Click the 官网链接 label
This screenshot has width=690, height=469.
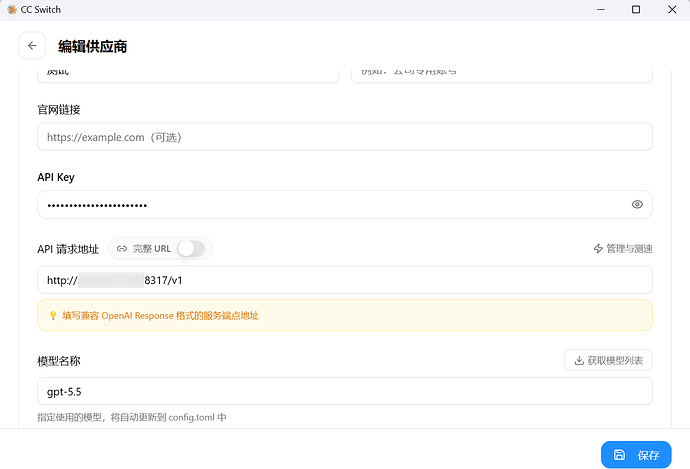coord(59,110)
